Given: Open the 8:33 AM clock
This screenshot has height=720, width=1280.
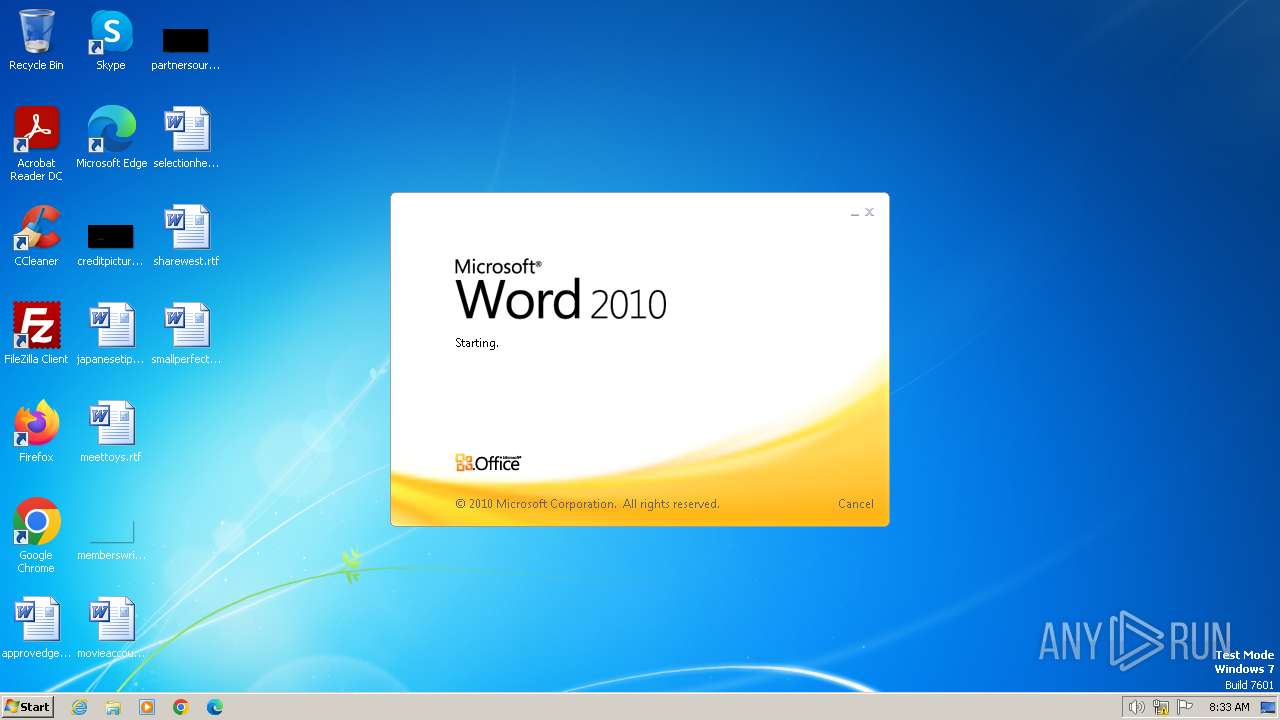Looking at the screenshot, I should [1229, 707].
